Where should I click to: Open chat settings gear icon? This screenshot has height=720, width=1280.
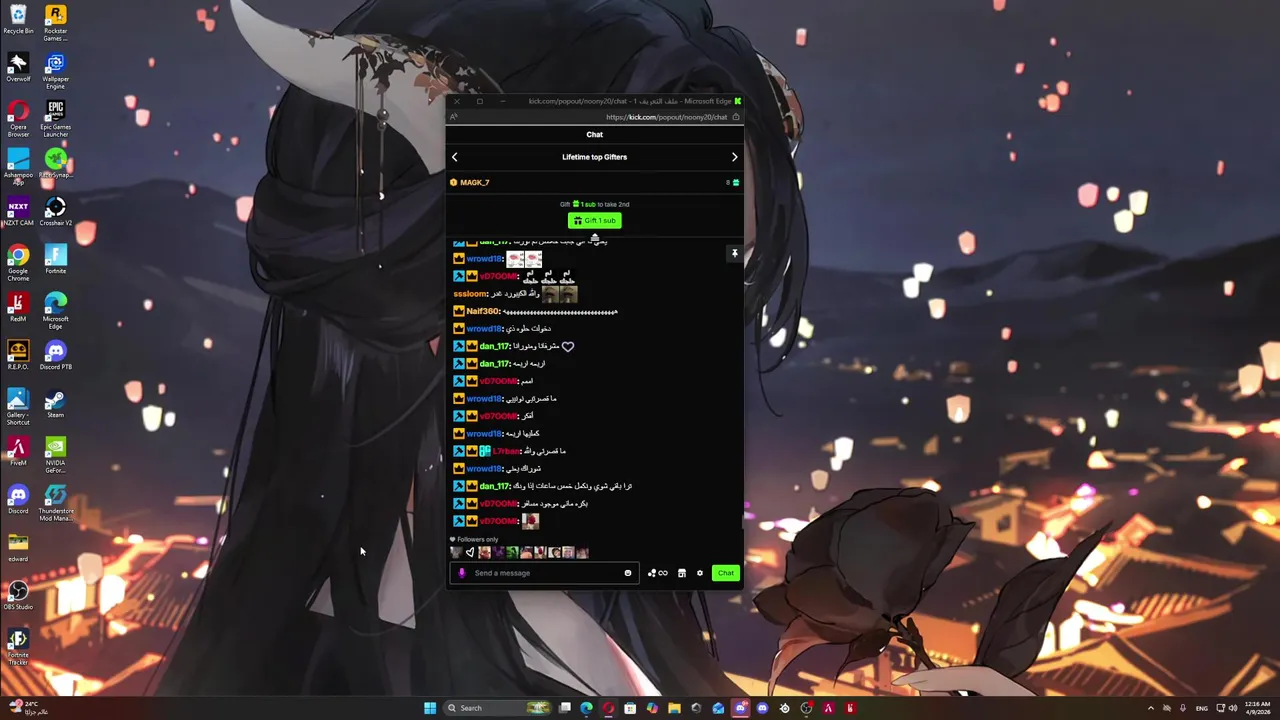700,573
